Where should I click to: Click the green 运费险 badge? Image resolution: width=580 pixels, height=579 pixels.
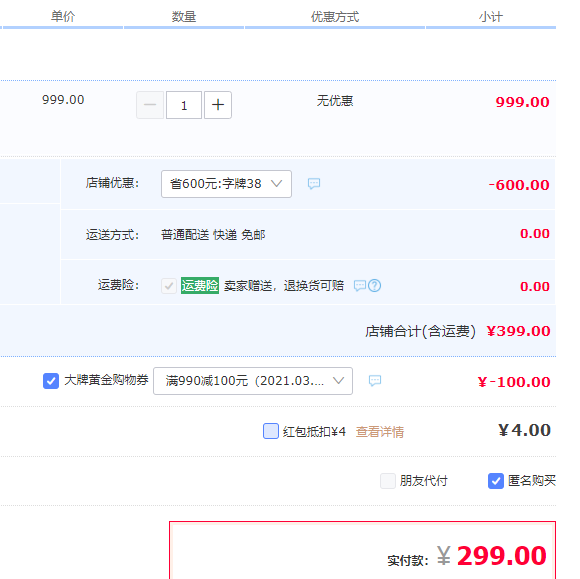pos(200,286)
